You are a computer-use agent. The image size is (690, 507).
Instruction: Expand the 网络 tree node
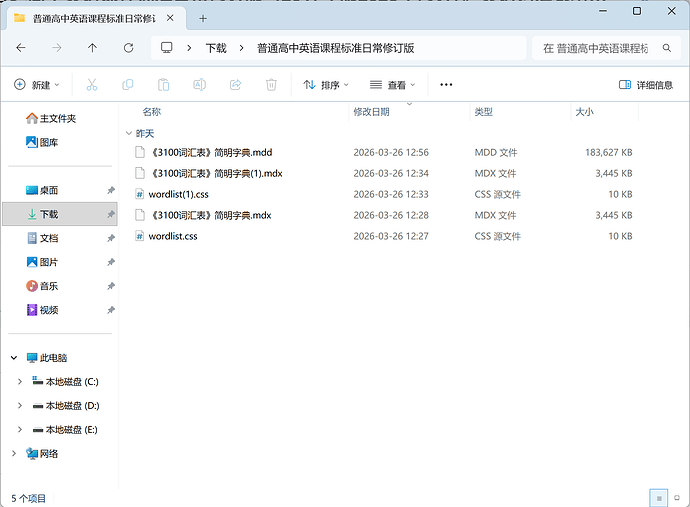(x=14, y=454)
